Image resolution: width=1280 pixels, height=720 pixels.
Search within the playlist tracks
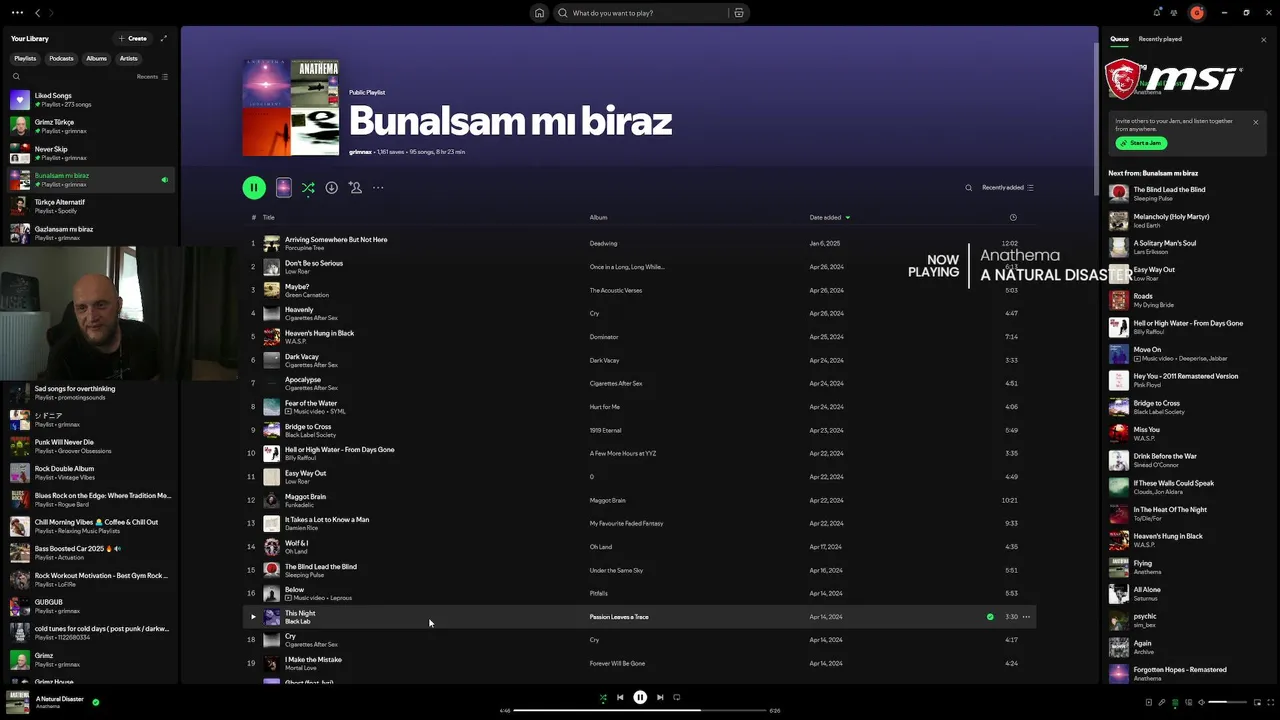pyautogui.click(x=968, y=188)
